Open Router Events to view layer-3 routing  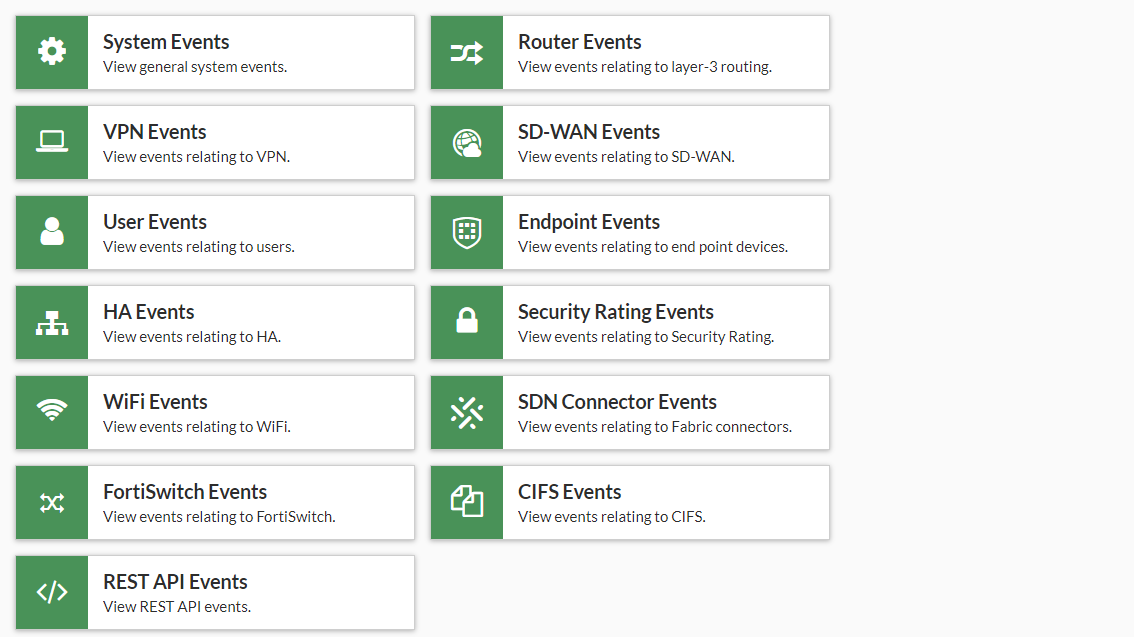click(x=630, y=52)
